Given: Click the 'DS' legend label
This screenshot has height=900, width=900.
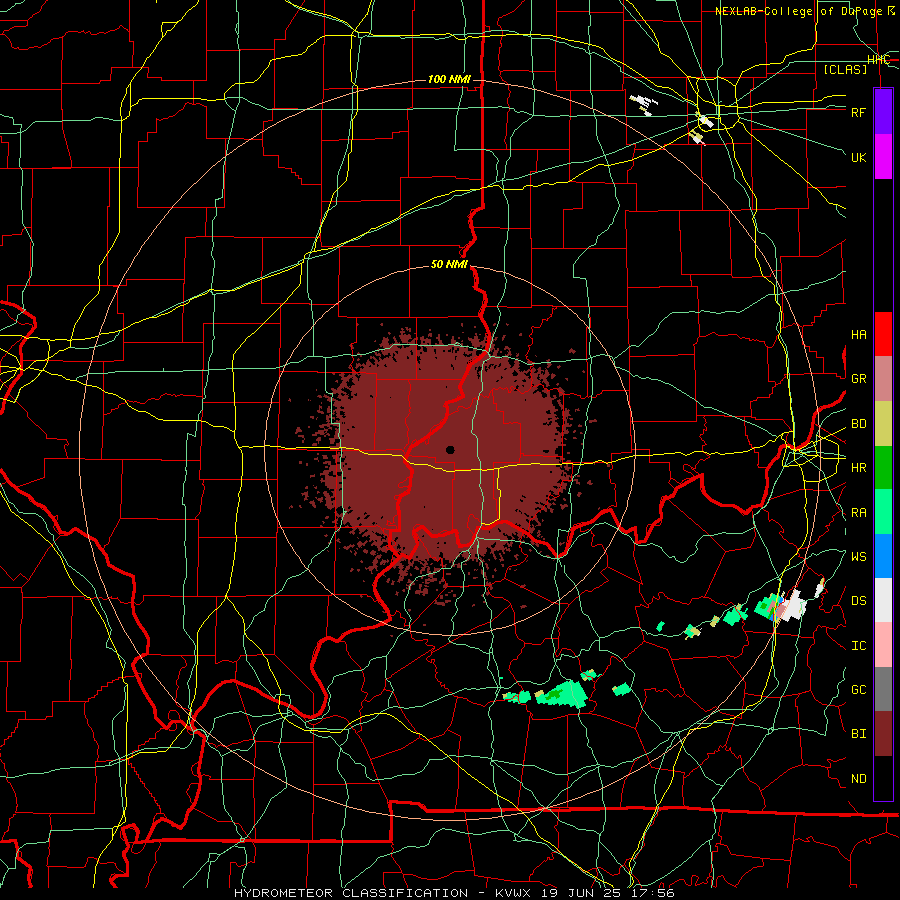Looking at the screenshot, I should coord(858,601).
